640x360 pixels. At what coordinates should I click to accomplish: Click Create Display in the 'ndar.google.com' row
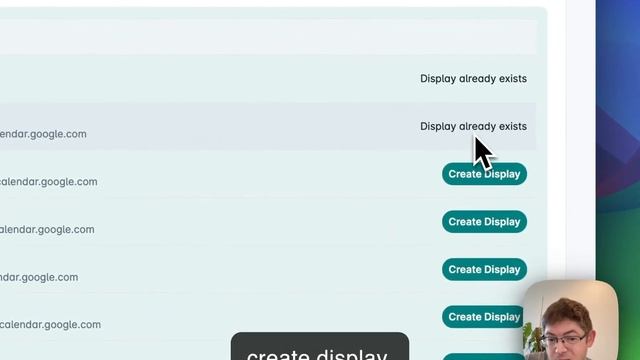pos(484,269)
